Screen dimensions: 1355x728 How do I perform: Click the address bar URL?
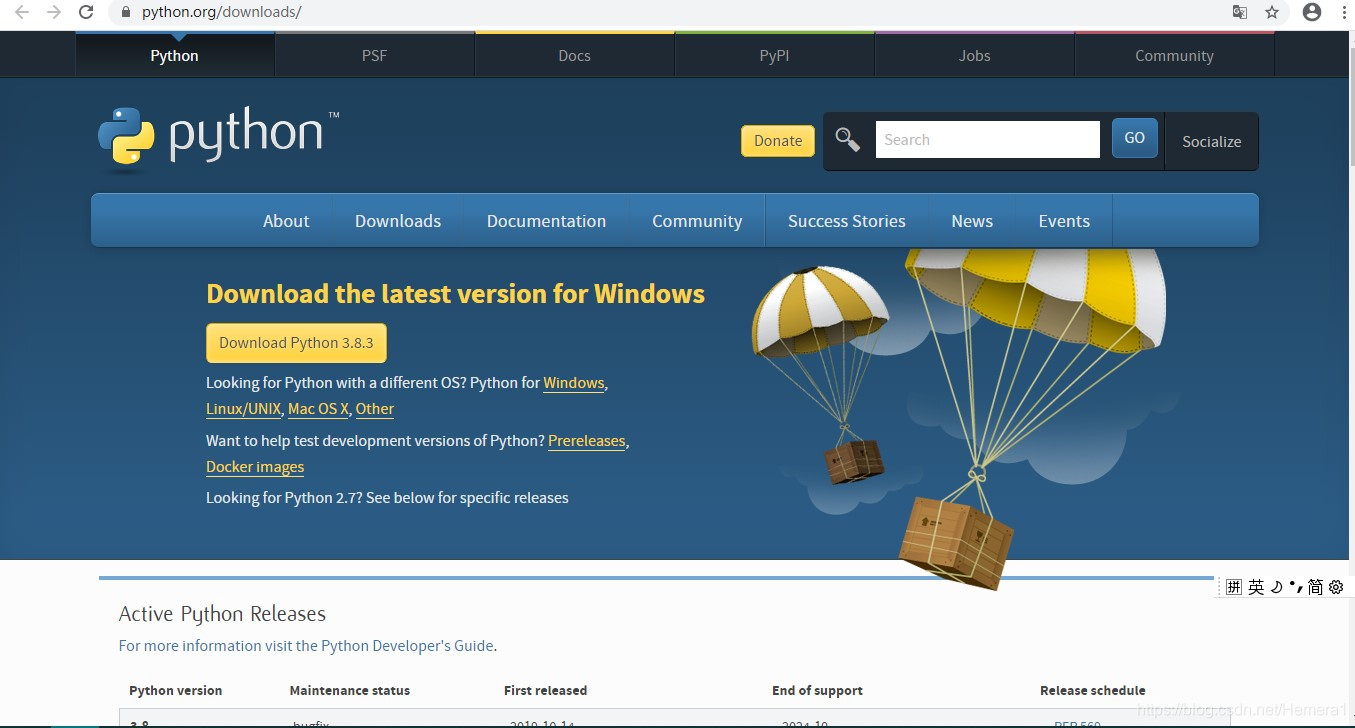pyautogui.click(x=221, y=13)
